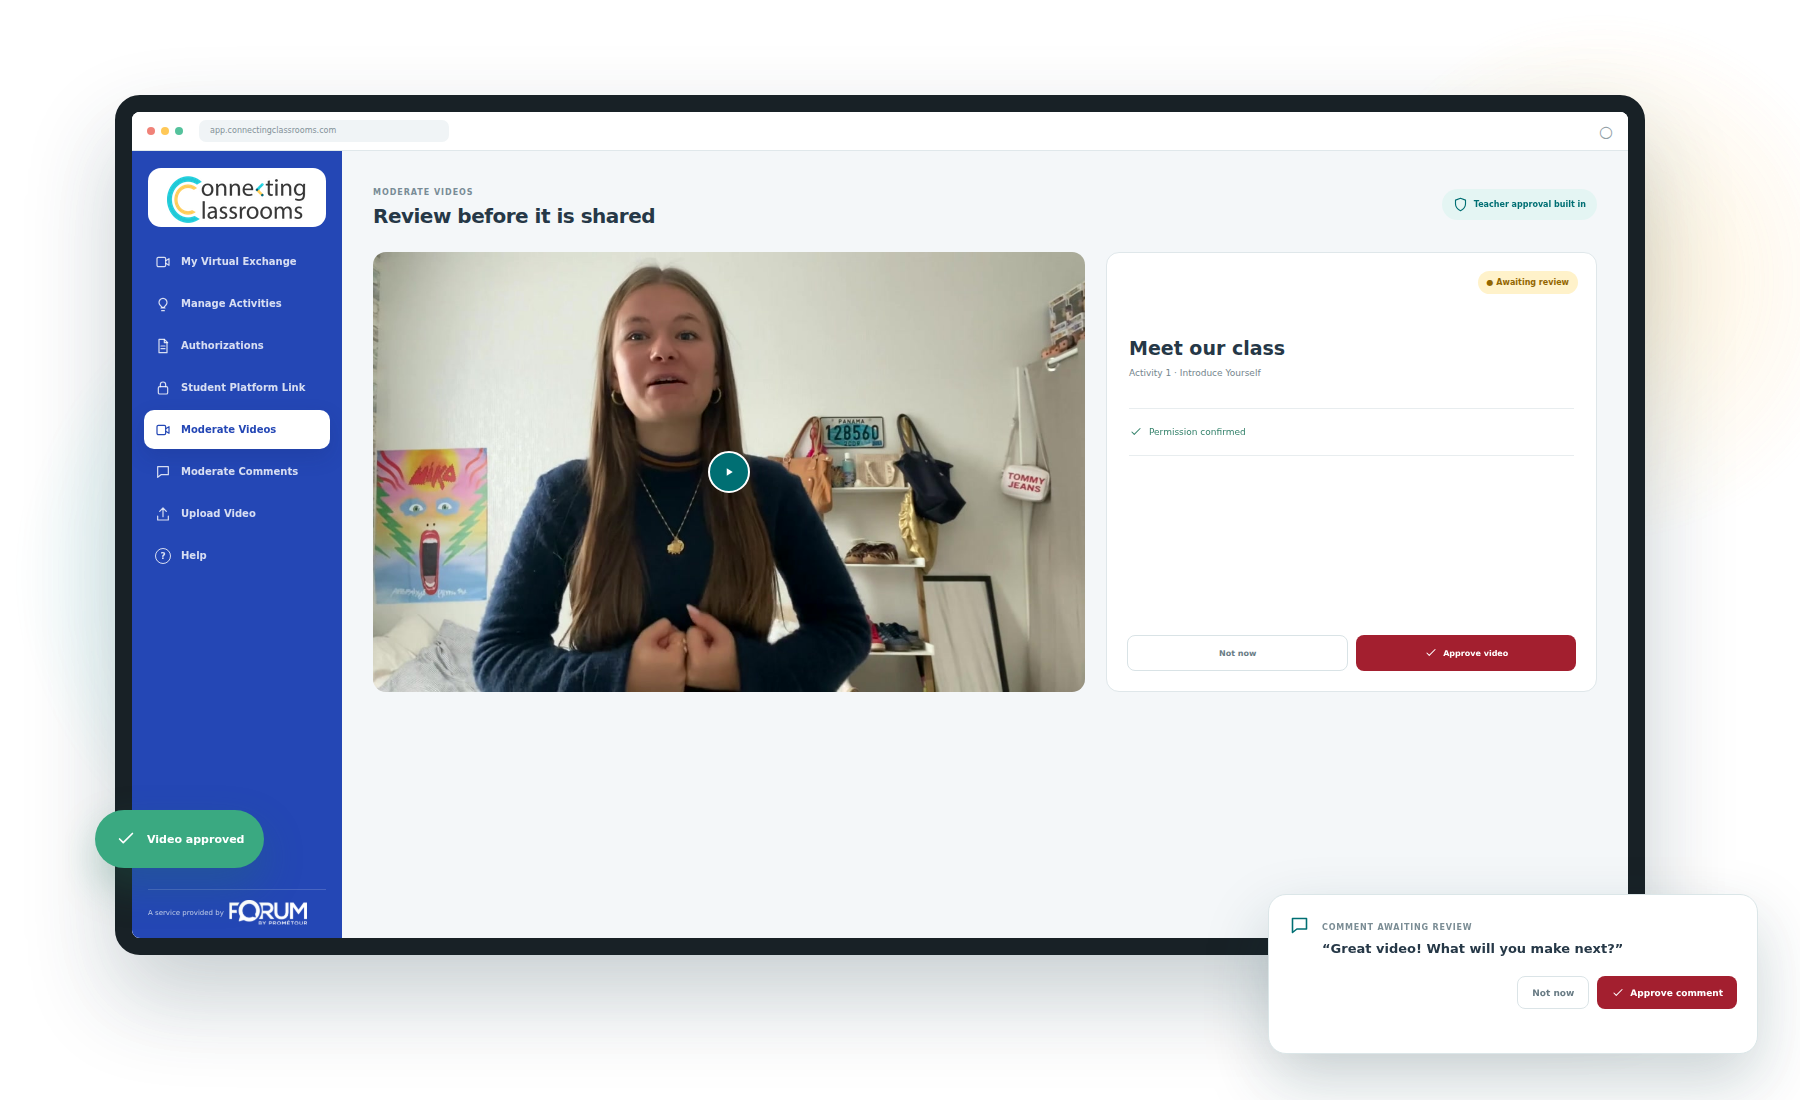
Task: Click the quoted comment text
Action: [1472, 949]
